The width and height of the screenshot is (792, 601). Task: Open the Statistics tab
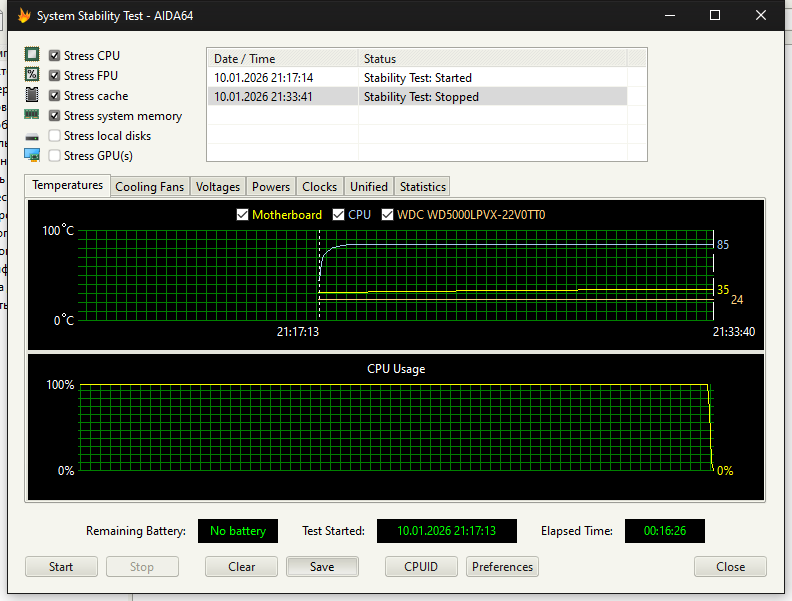coord(422,187)
